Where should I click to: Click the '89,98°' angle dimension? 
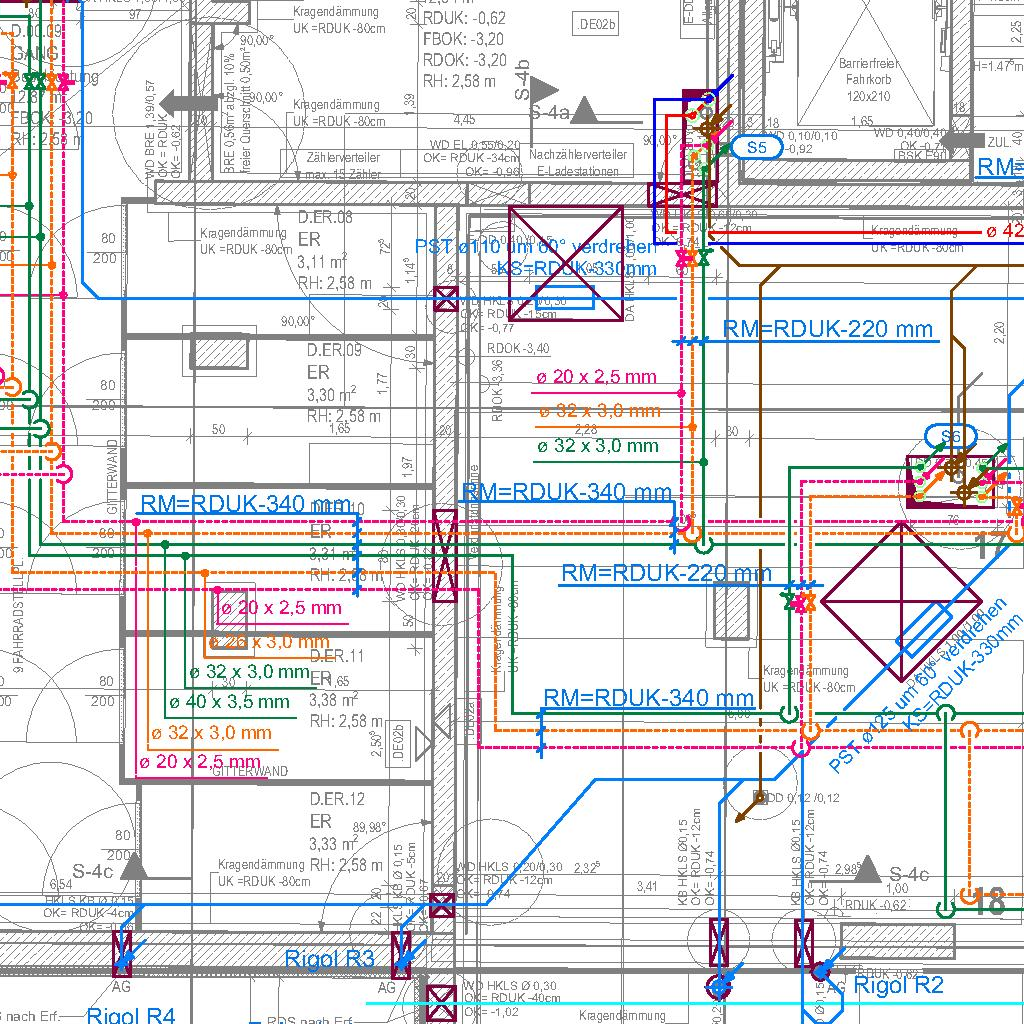(x=369, y=827)
